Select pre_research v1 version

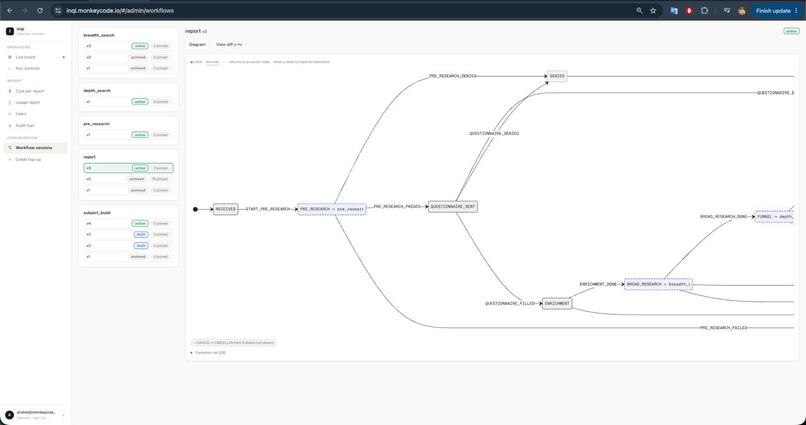[x=128, y=135]
